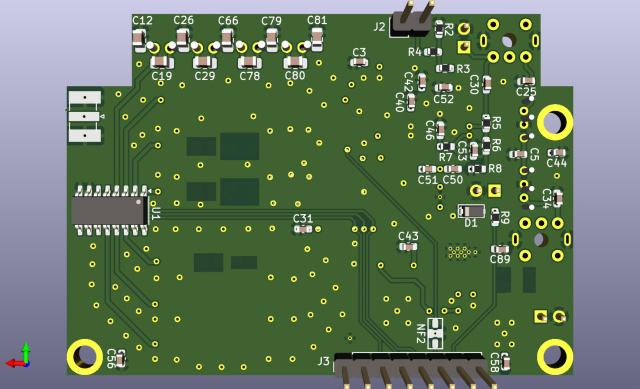Select the J2 pin header connector
Screen dimensions: 640x389
point(412,20)
